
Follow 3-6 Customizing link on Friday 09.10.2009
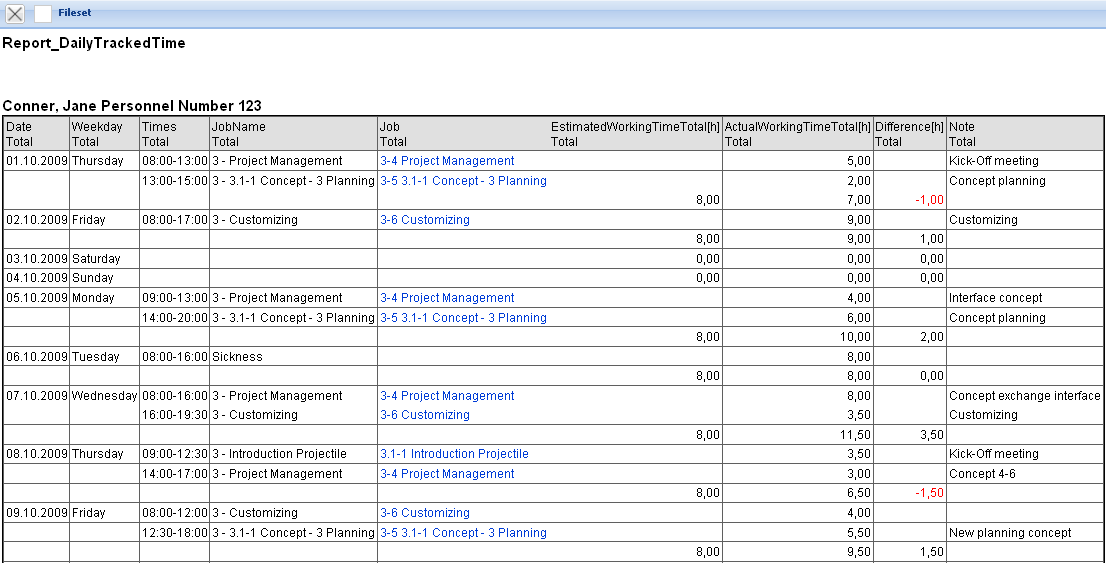[x=424, y=513]
